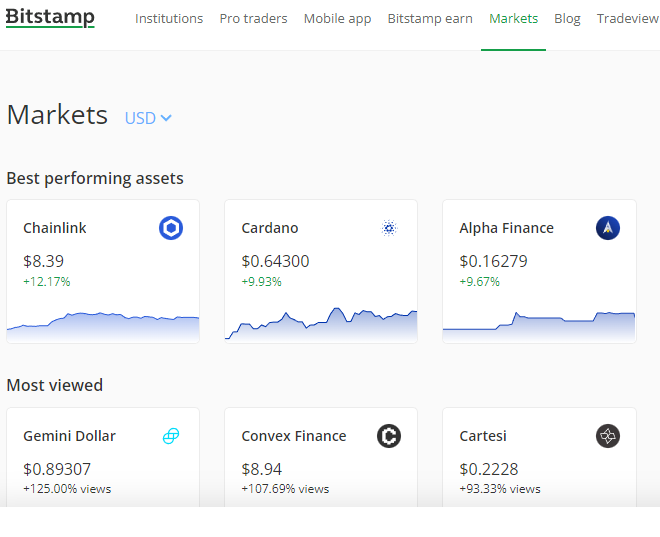Click the Alpha Finance coin icon
The image size is (660, 537).
coord(608,228)
